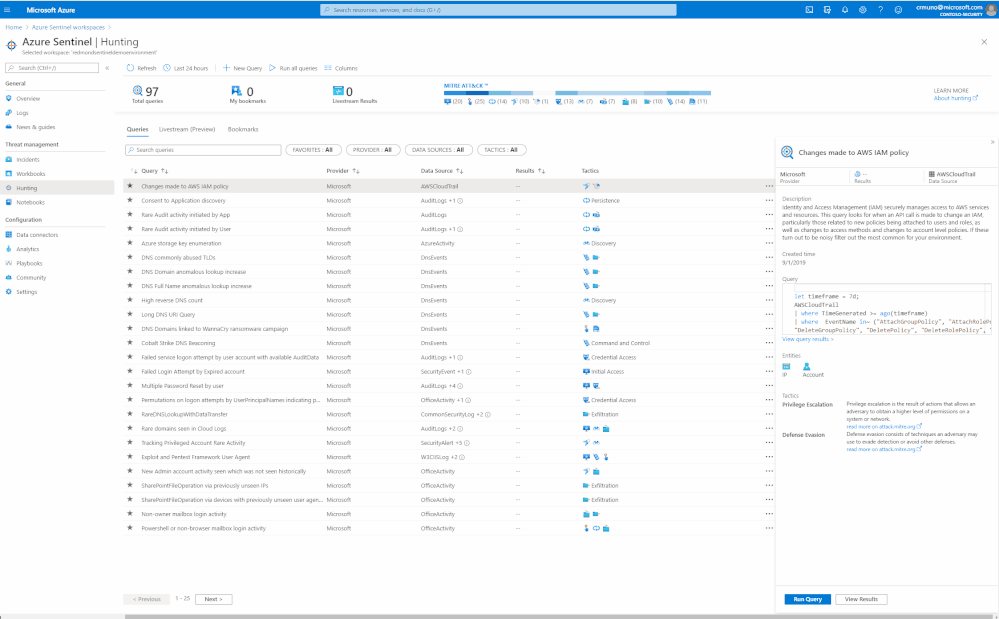Open the Azure portal hamburger menu

point(8,10)
